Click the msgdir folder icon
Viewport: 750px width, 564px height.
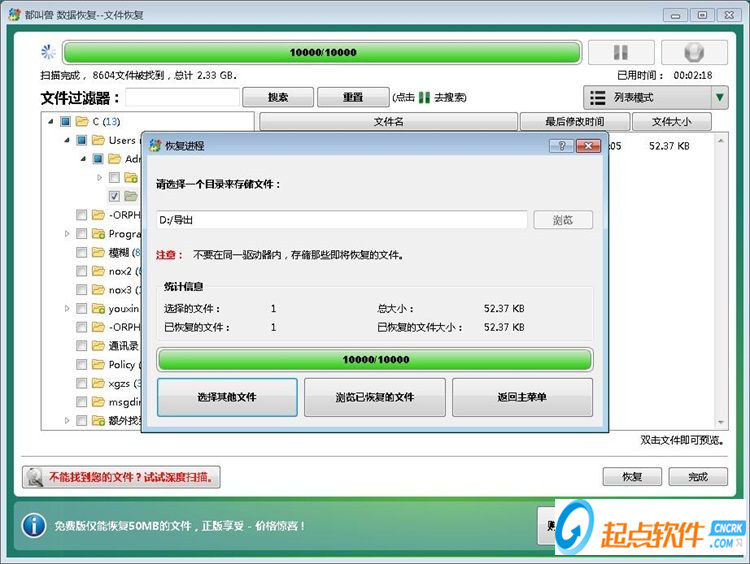pyautogui.click(x=98, y=402)
